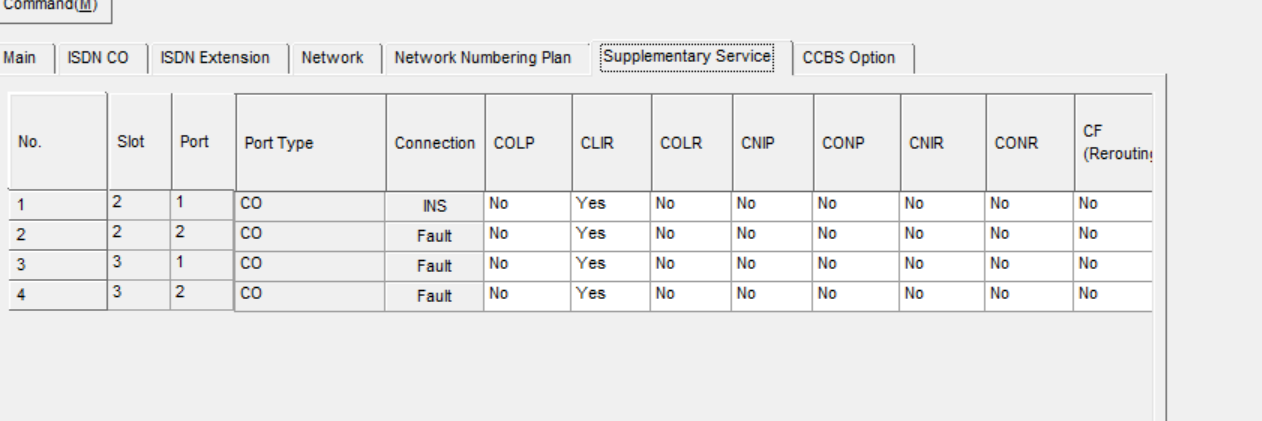
Task: Click the CNIR cell in row 2
Action: point(943,234)
